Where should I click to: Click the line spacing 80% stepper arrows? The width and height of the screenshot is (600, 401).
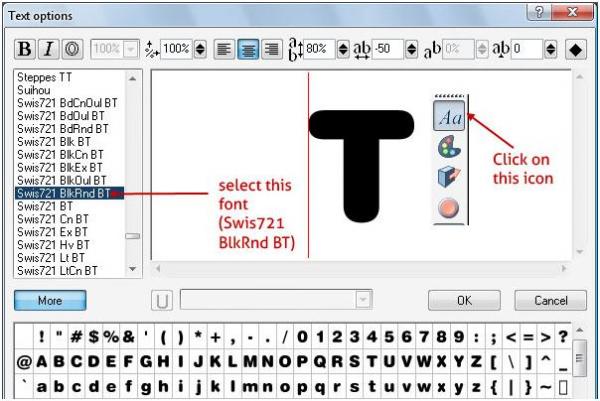coord(343,49)
